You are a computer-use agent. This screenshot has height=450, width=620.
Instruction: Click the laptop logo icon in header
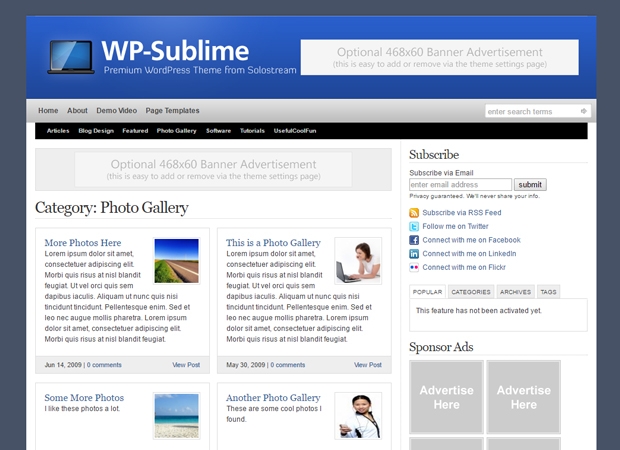pos(71,57)
